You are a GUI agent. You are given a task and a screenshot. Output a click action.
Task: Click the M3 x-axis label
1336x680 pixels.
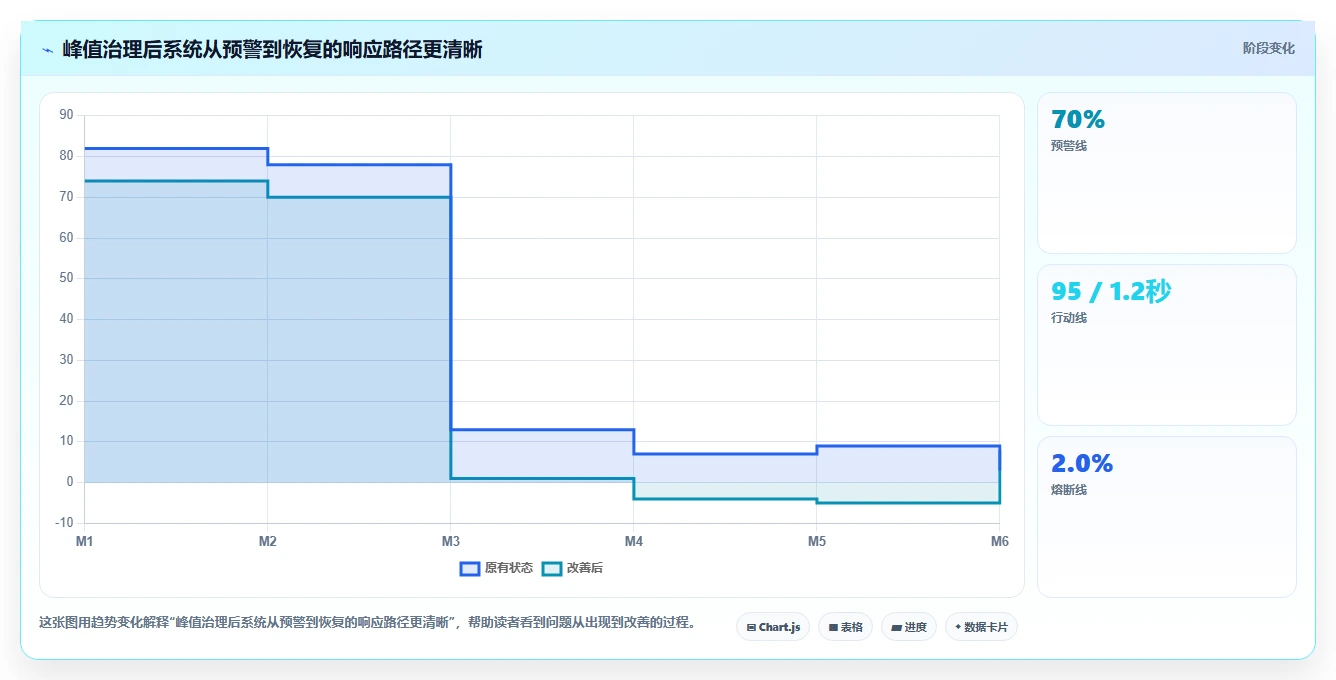(451, 541)
